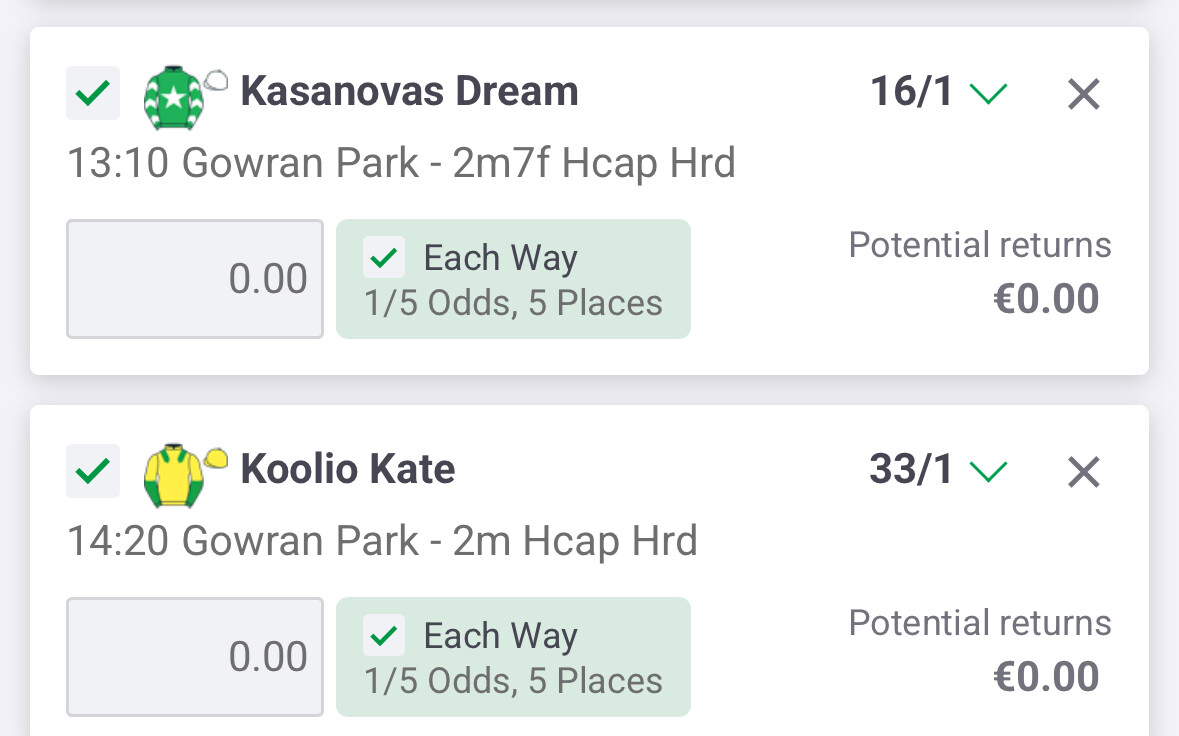Click Koolio Kate's 1/5 Odds, 5 Places terms

(513, 682)
